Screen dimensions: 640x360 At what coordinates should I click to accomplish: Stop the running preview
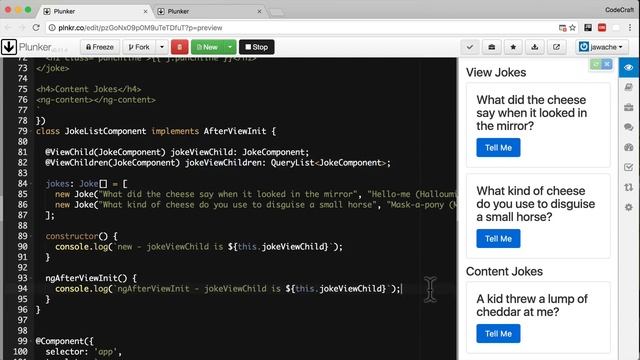click(257, 47)
